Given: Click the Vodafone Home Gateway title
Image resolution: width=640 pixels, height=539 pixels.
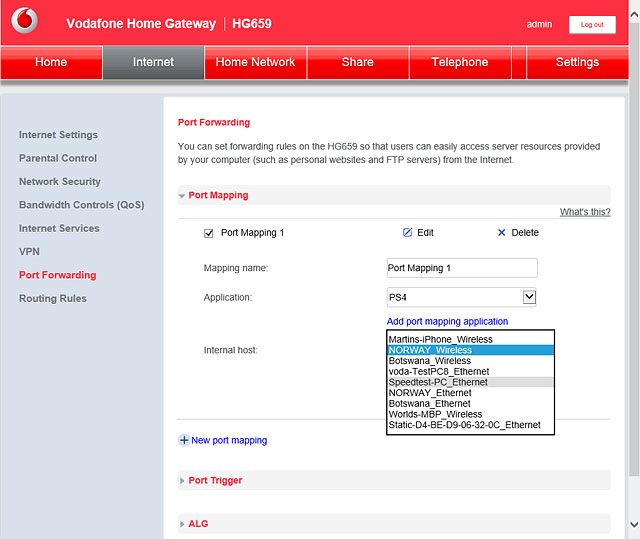Looking at the screenshot, I should [141, 24].
